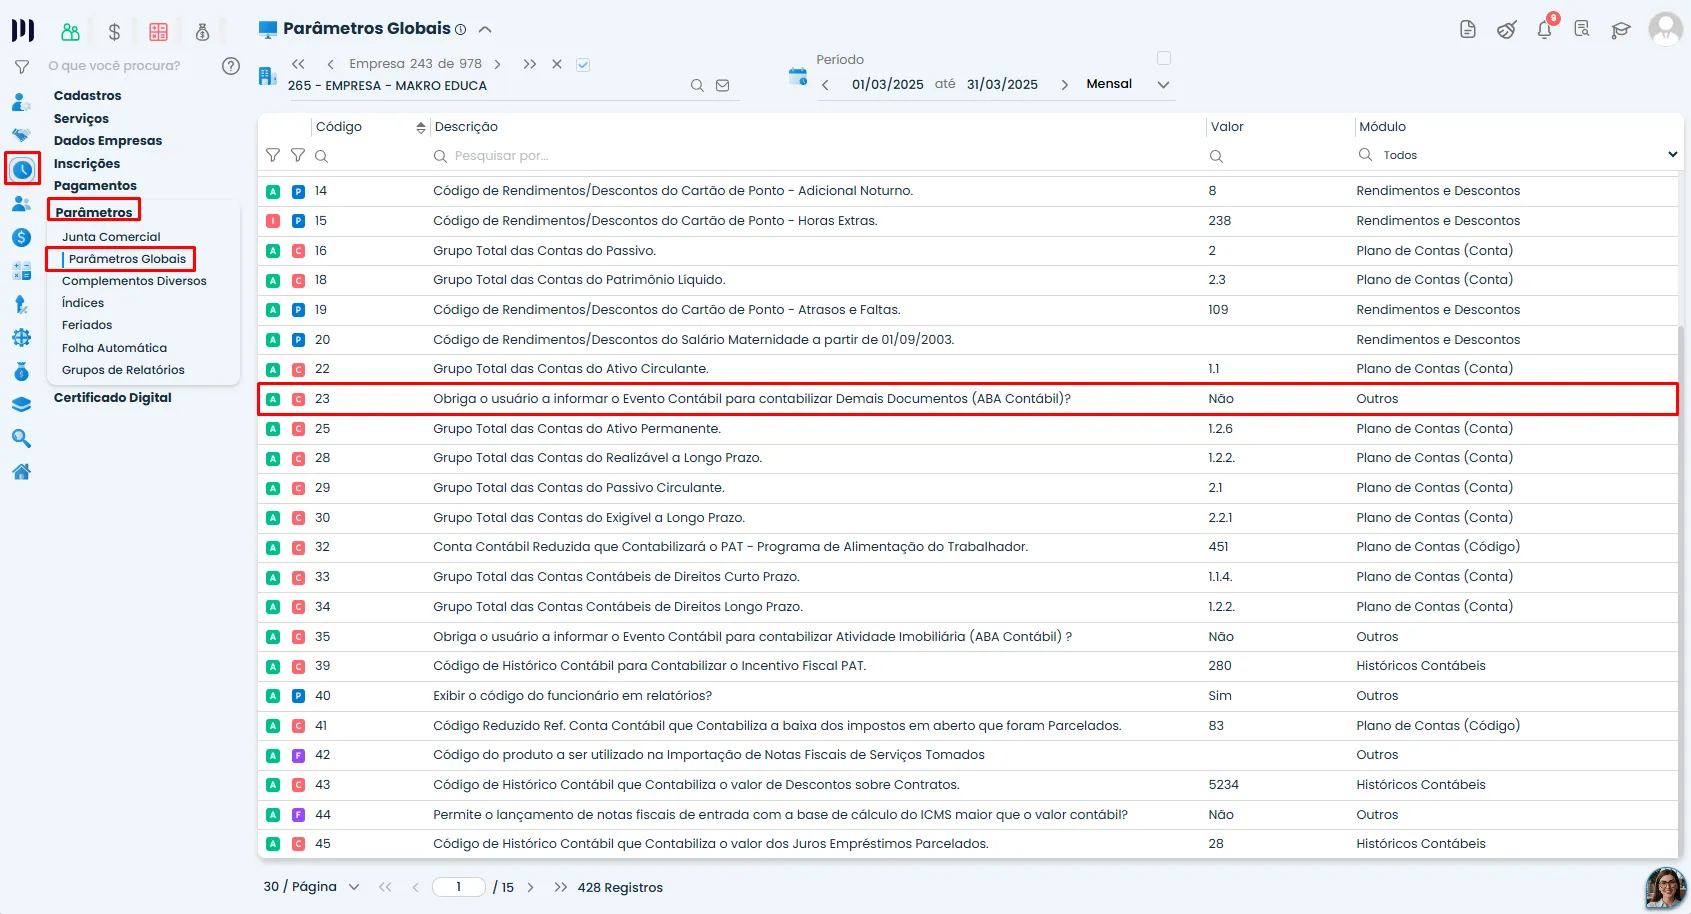
Task: Click the red I status of row 15
Action: pos(273,221)
